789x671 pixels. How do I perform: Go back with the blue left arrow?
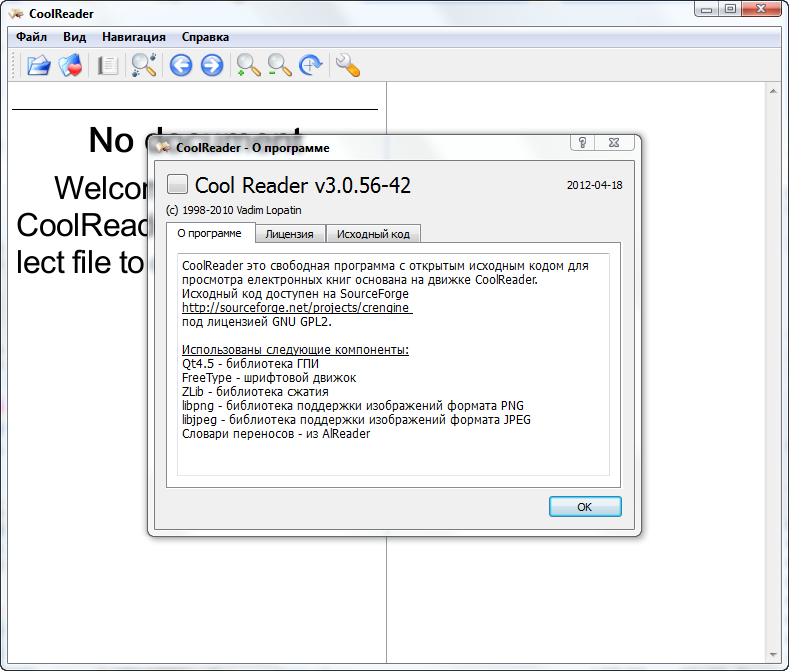(181, 65)
